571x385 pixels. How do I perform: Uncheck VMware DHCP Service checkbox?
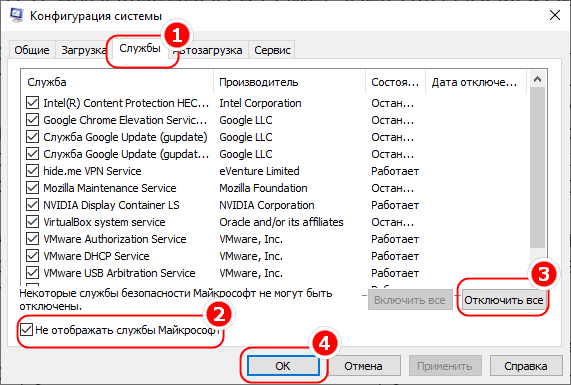point(32,256)
